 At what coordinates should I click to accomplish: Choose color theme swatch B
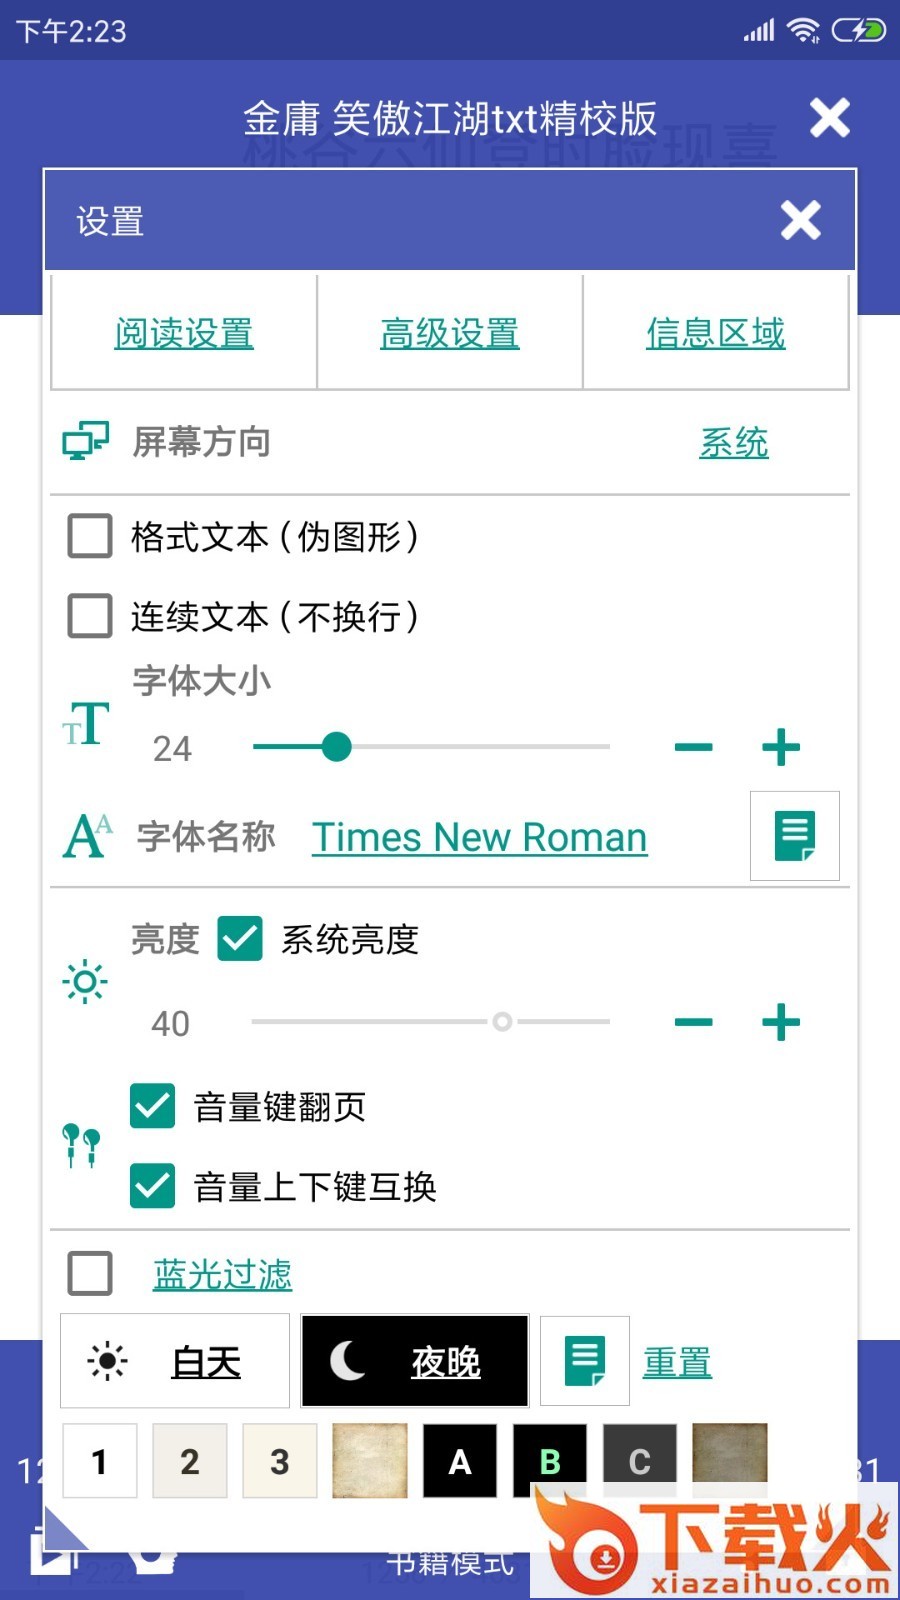[549, 1461]
